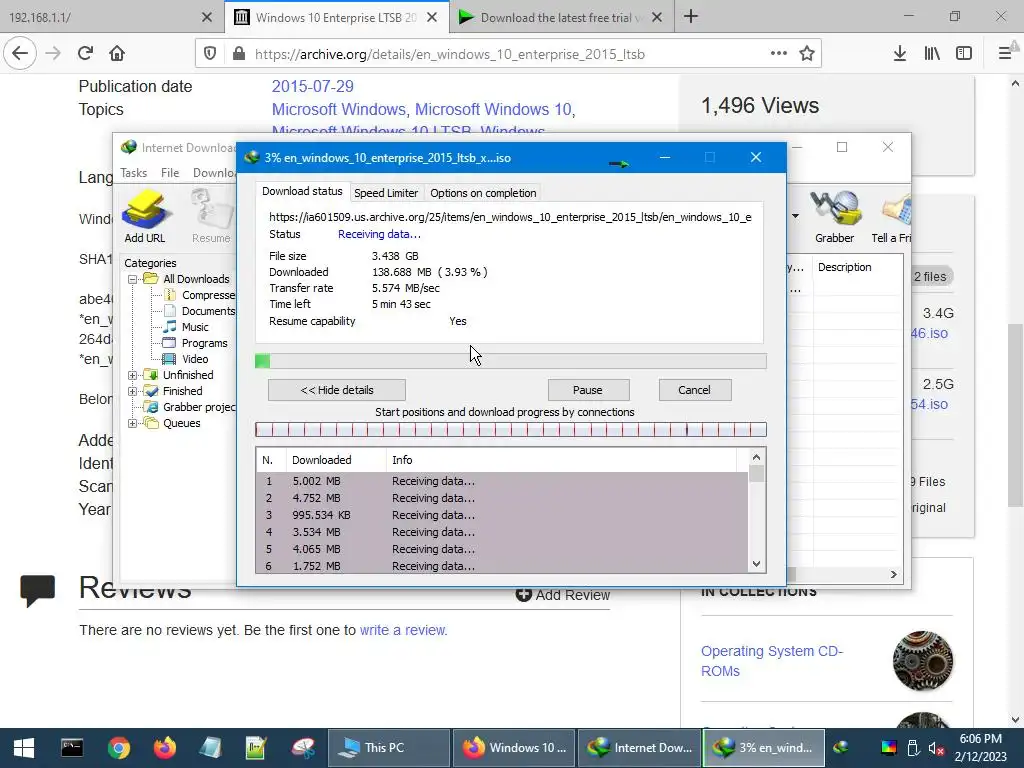The image size is (1024, 768).
Task: Click right arrow of IDM horizontal scrollbar
Action: [893, 574]
